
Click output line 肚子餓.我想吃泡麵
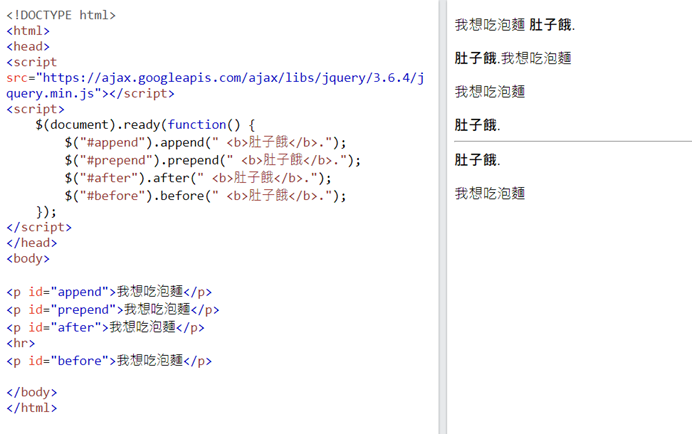(513, 58)
